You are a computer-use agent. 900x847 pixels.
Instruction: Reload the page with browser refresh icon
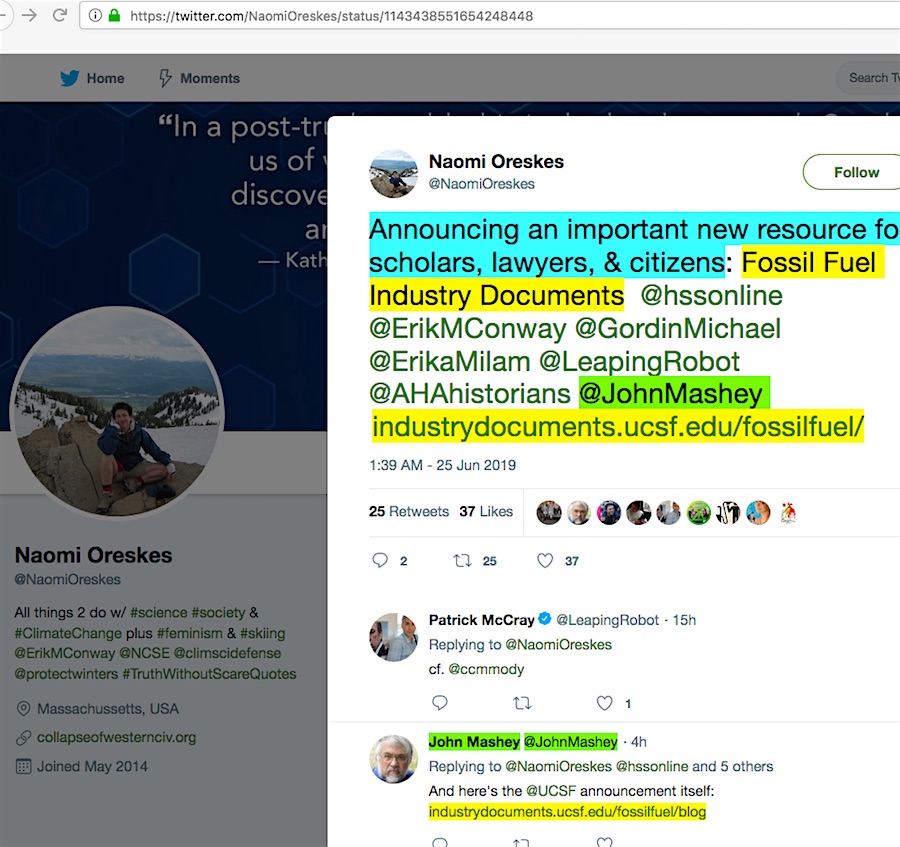[x=59, y=16]
